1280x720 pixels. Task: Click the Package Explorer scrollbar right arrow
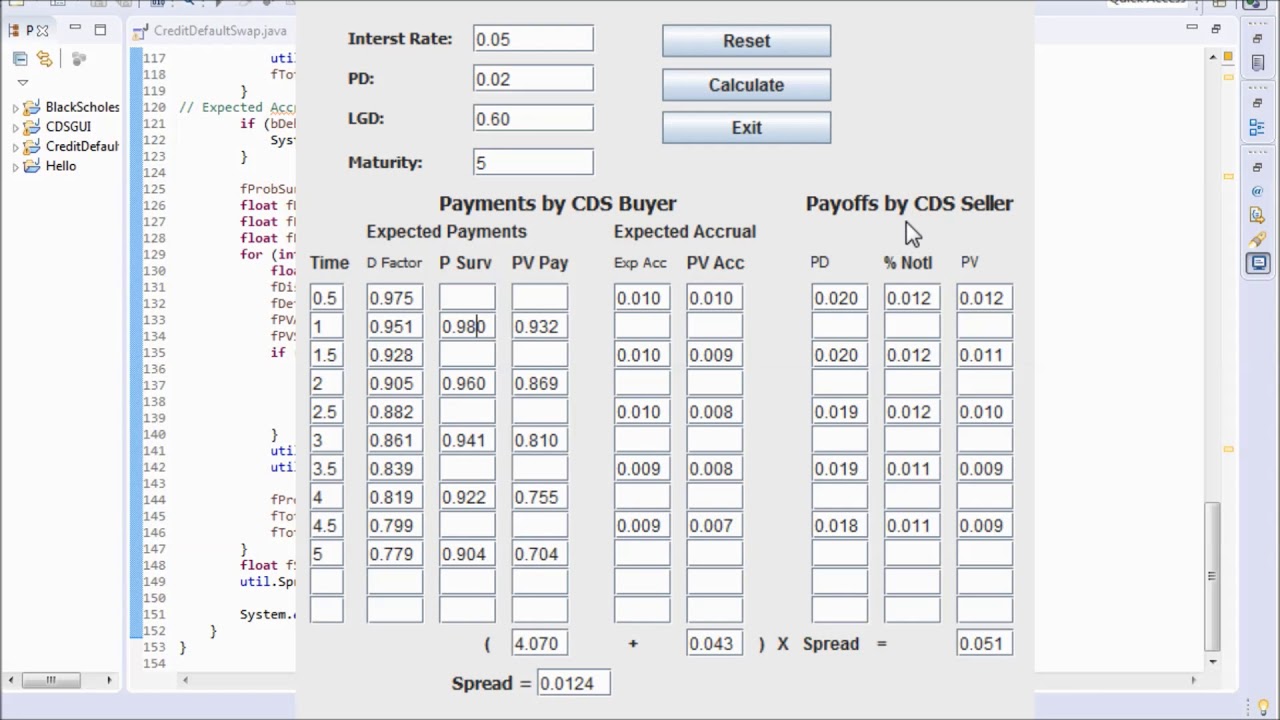pyautogui.click(x=109, y=680)
